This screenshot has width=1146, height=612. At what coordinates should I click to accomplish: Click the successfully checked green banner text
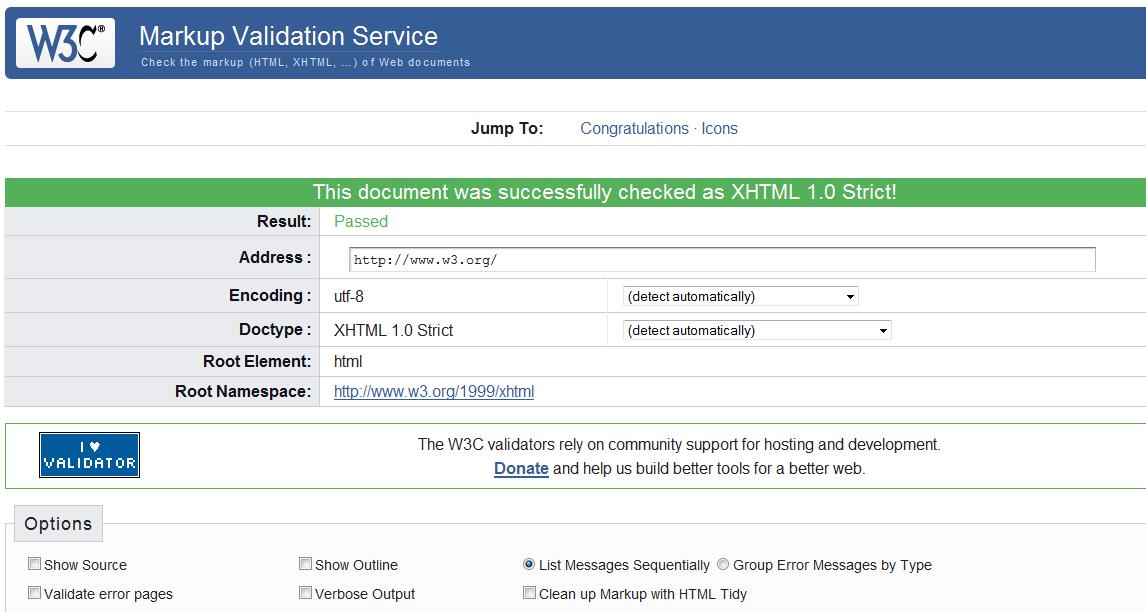(x=604, y=192)
